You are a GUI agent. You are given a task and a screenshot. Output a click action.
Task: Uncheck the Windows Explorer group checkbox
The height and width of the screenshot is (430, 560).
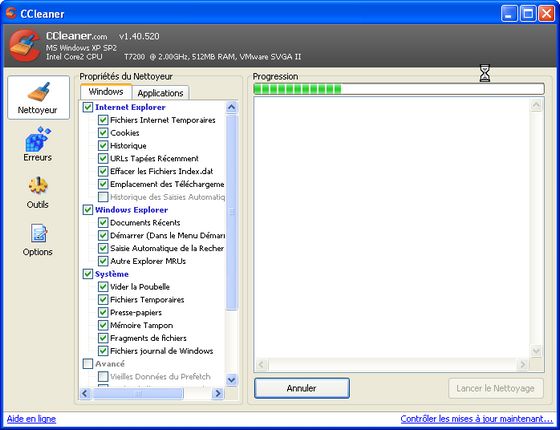tap(88, 210)
